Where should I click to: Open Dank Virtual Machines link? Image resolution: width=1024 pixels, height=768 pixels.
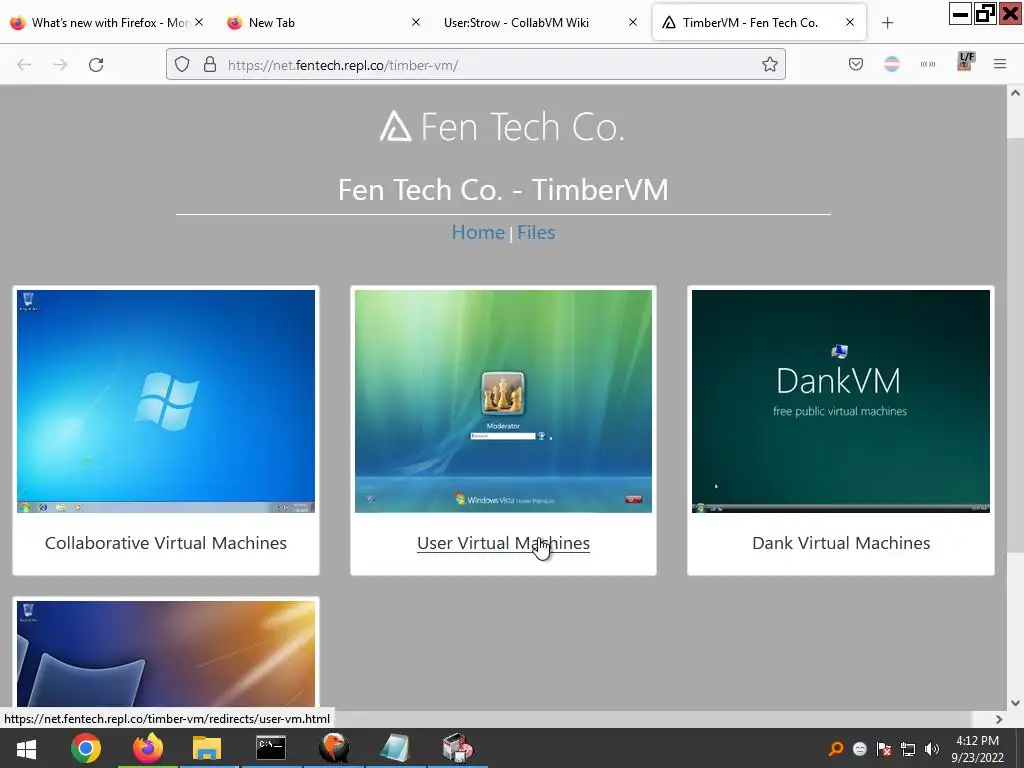point(840,543)
